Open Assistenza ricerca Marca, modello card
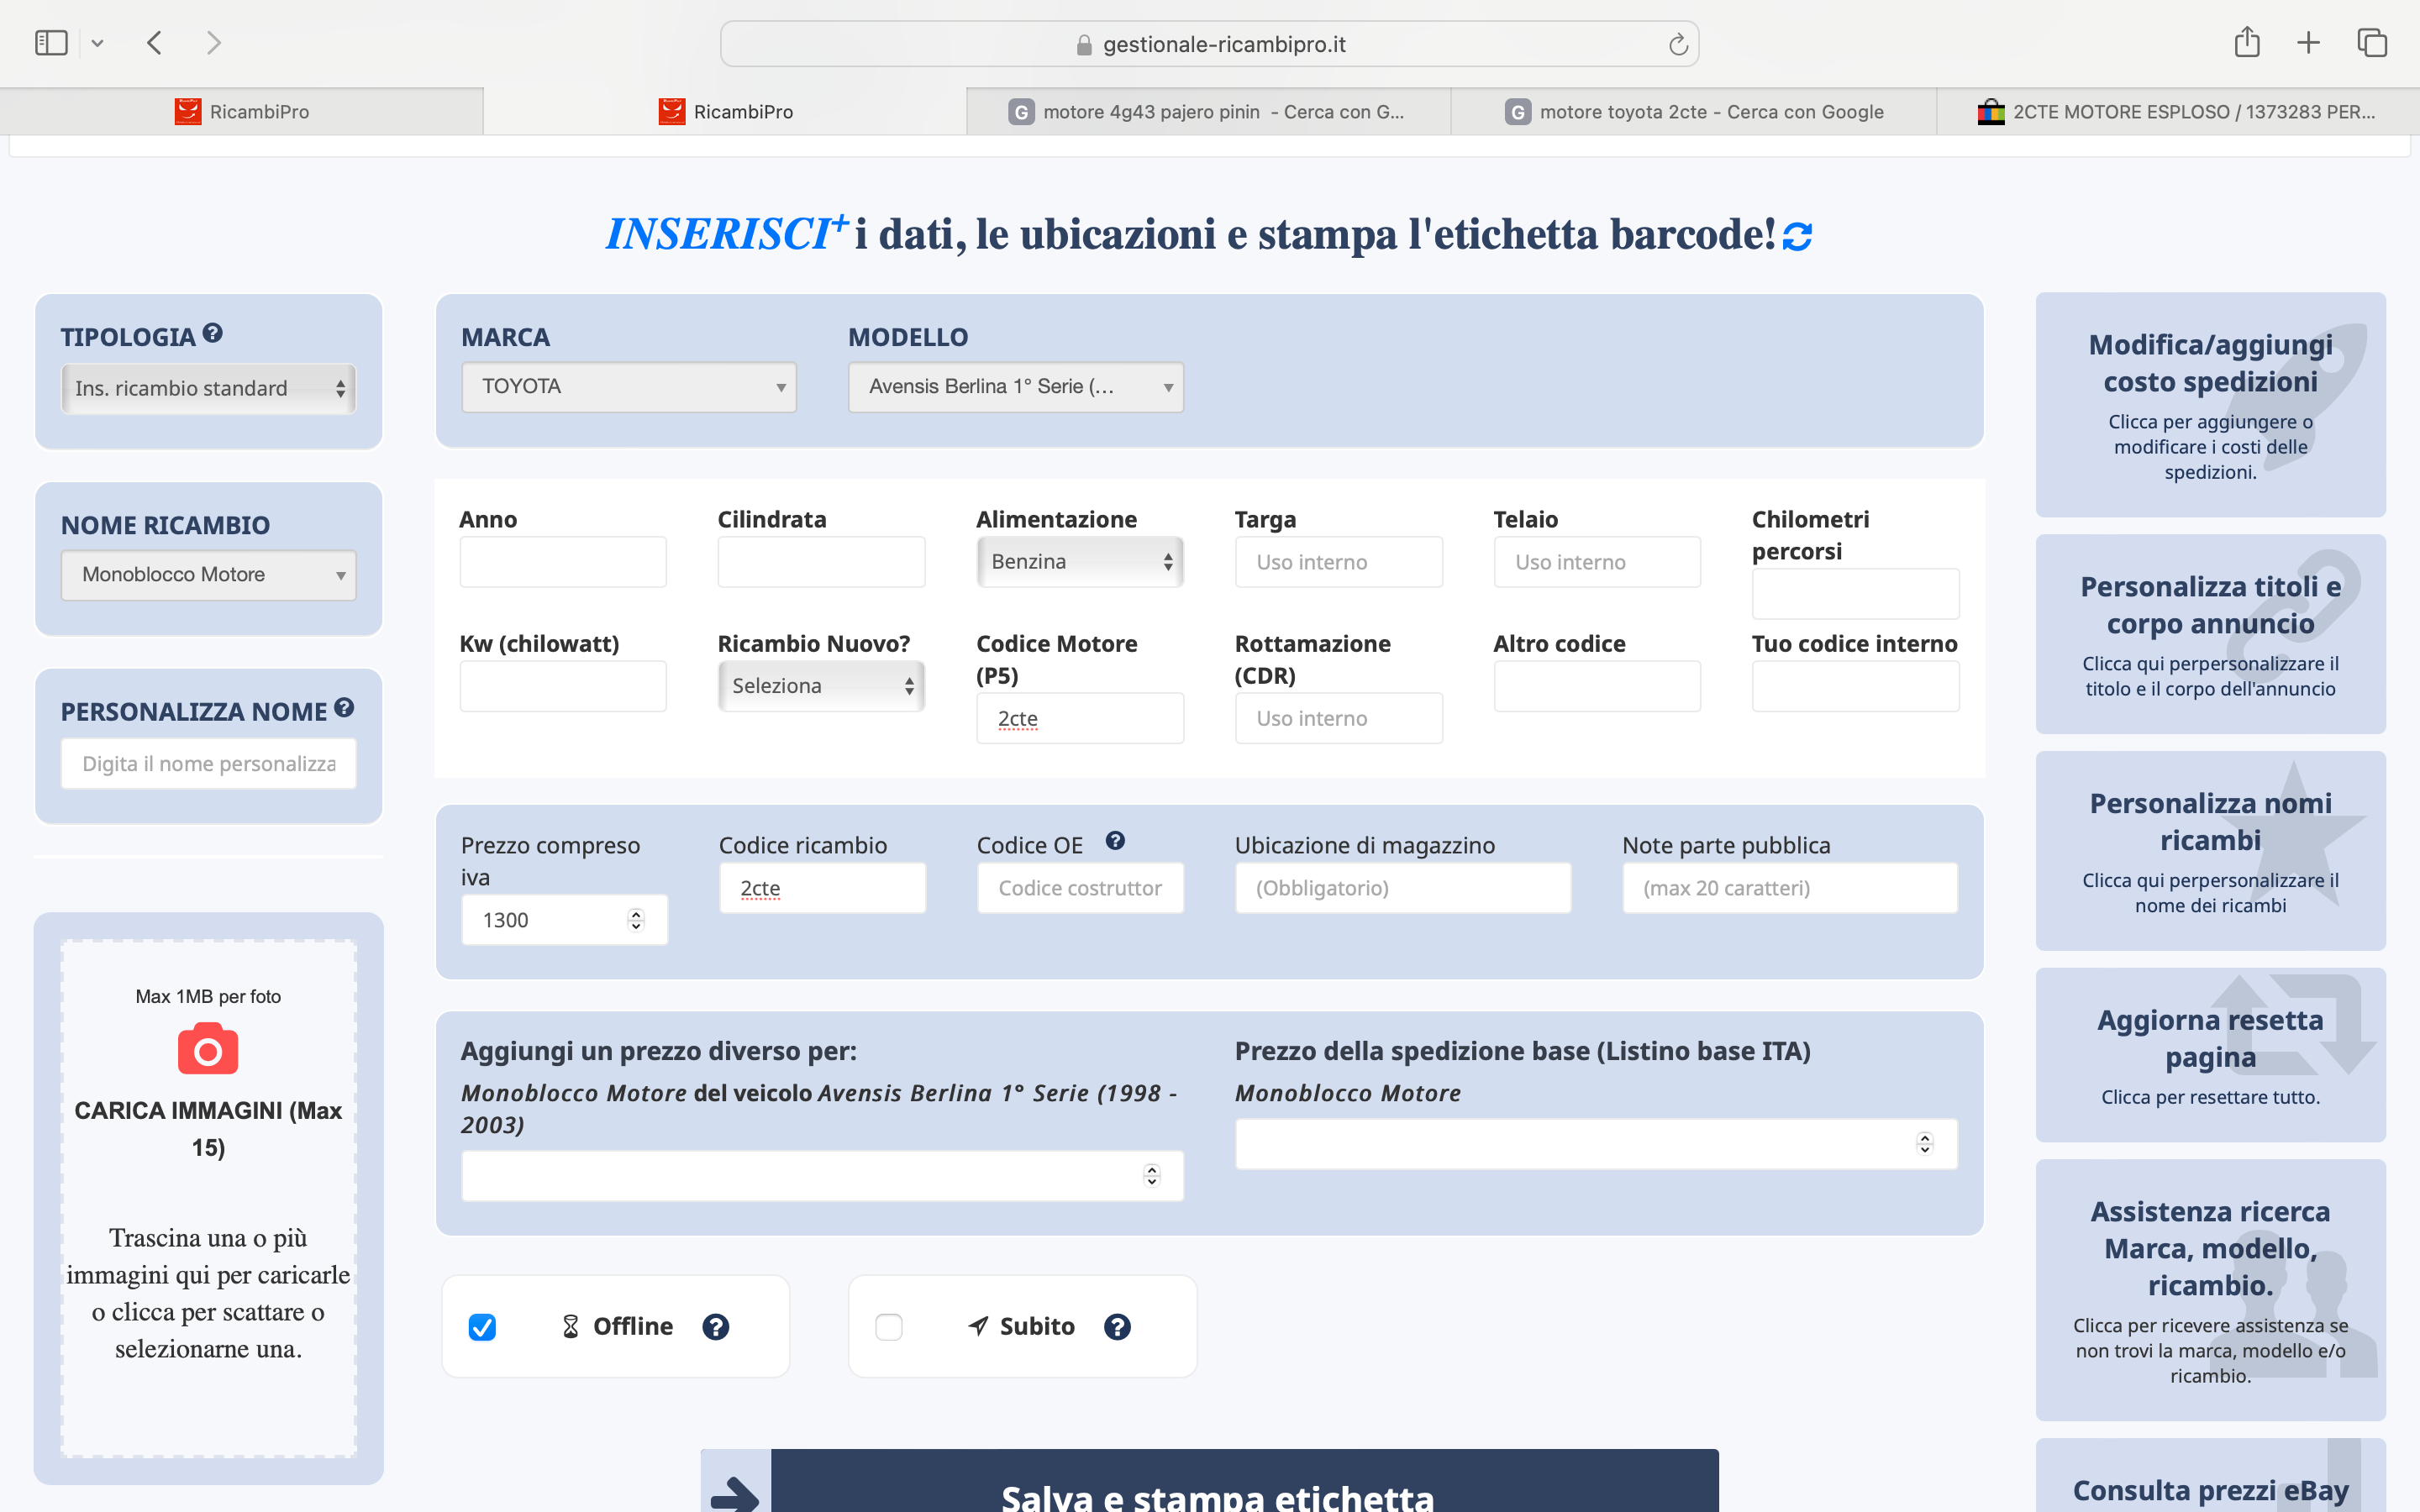The width and height of the screenshot is (2420, 1512). pos(2210,1290)
